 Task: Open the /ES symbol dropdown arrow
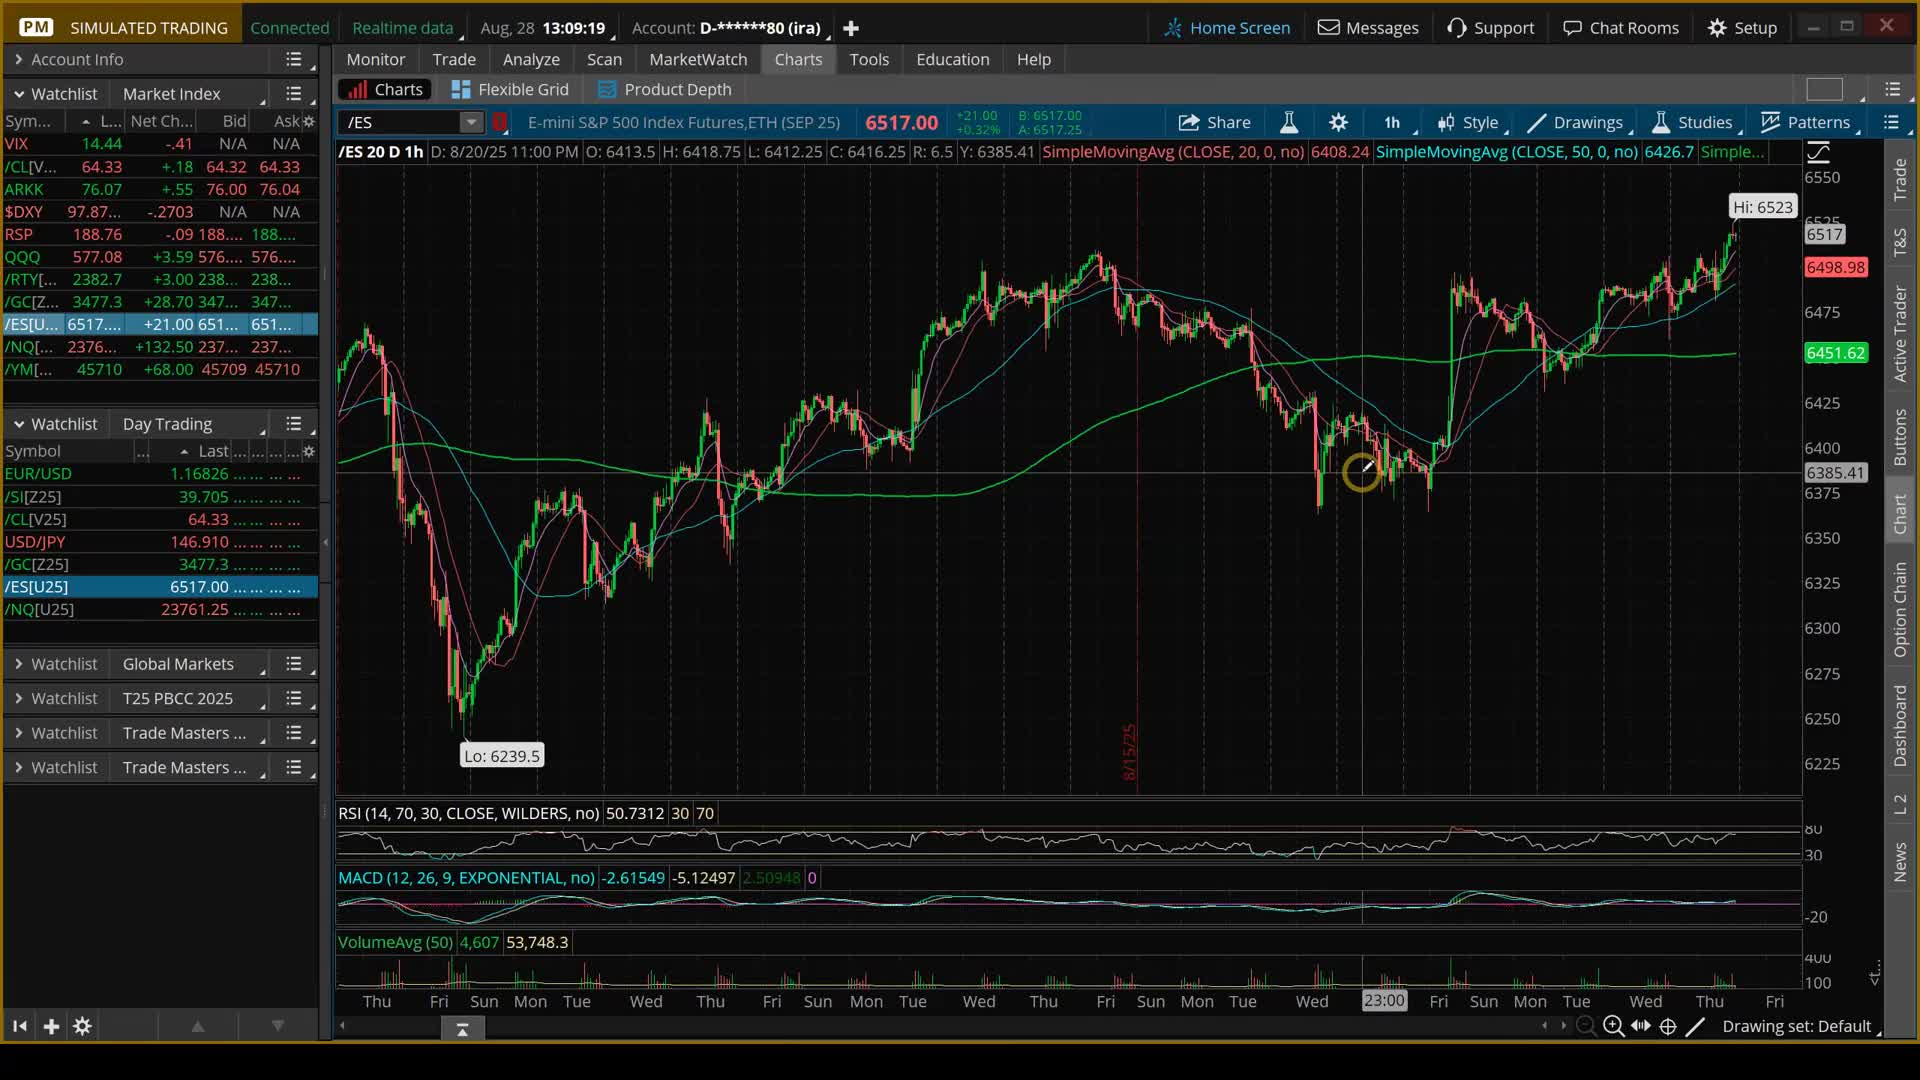click(471, 122)
